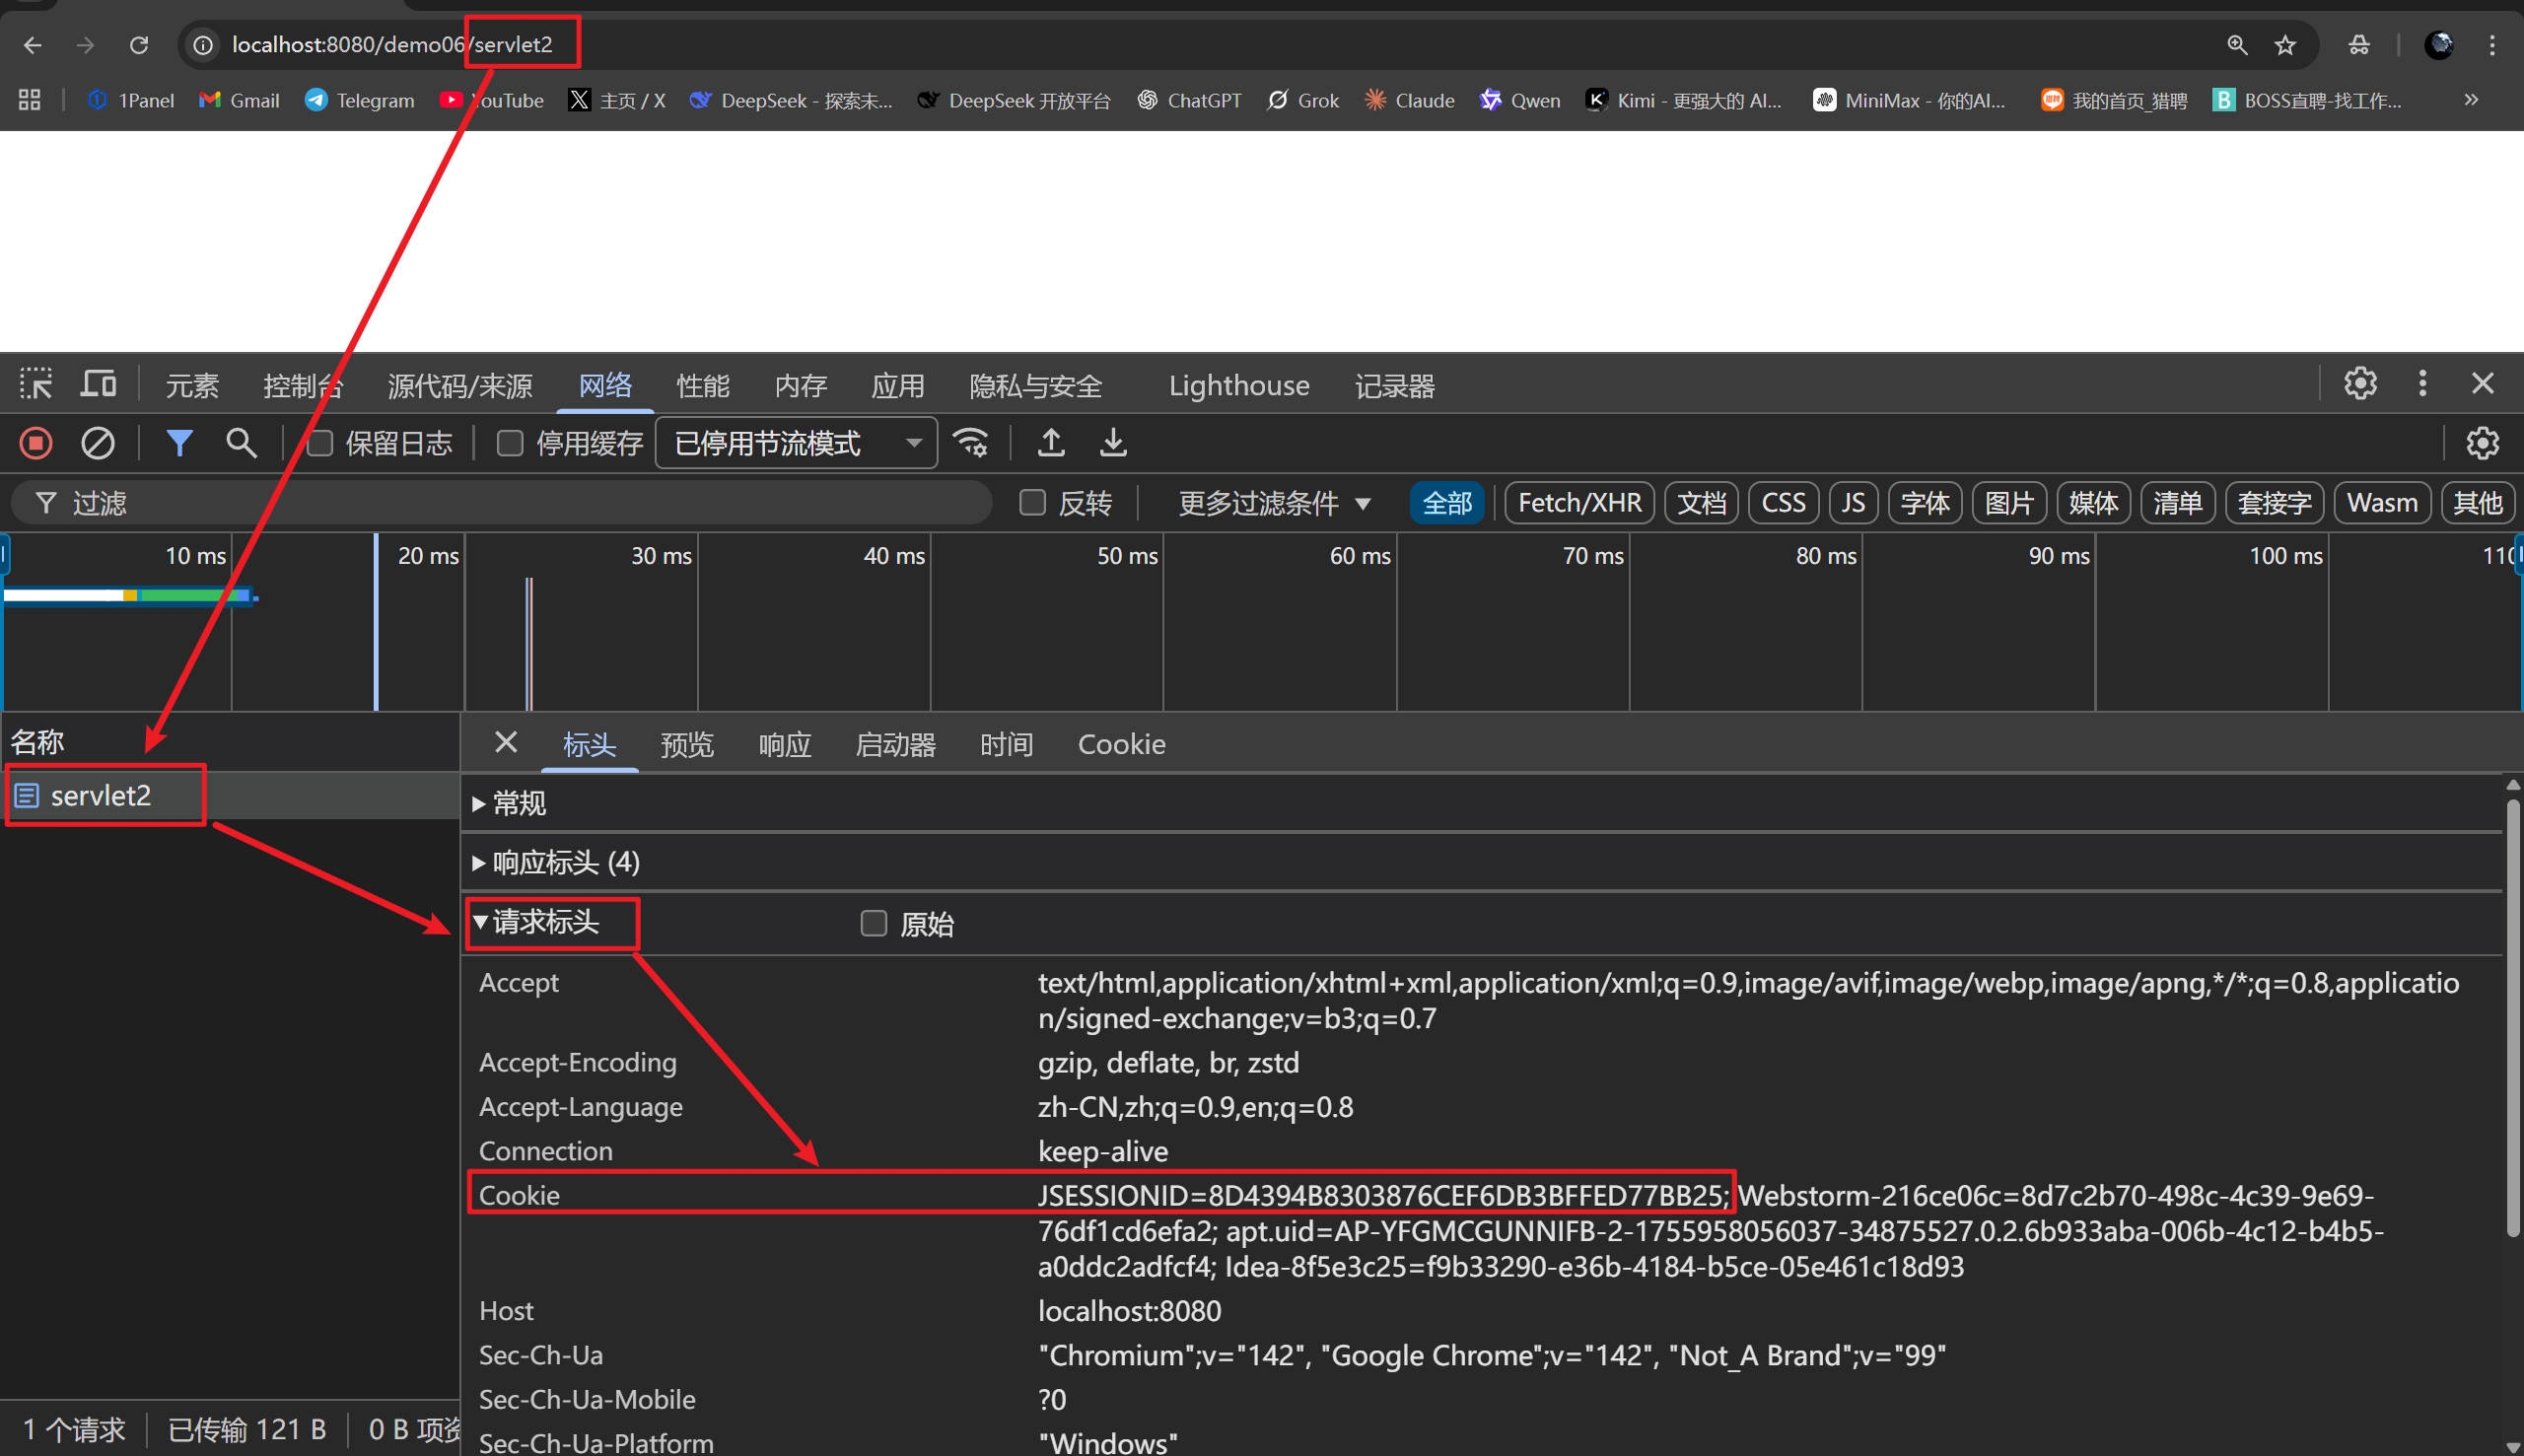2524x1456 pixels.
Task: Clear the network requests list
Action: pos(97,443)
